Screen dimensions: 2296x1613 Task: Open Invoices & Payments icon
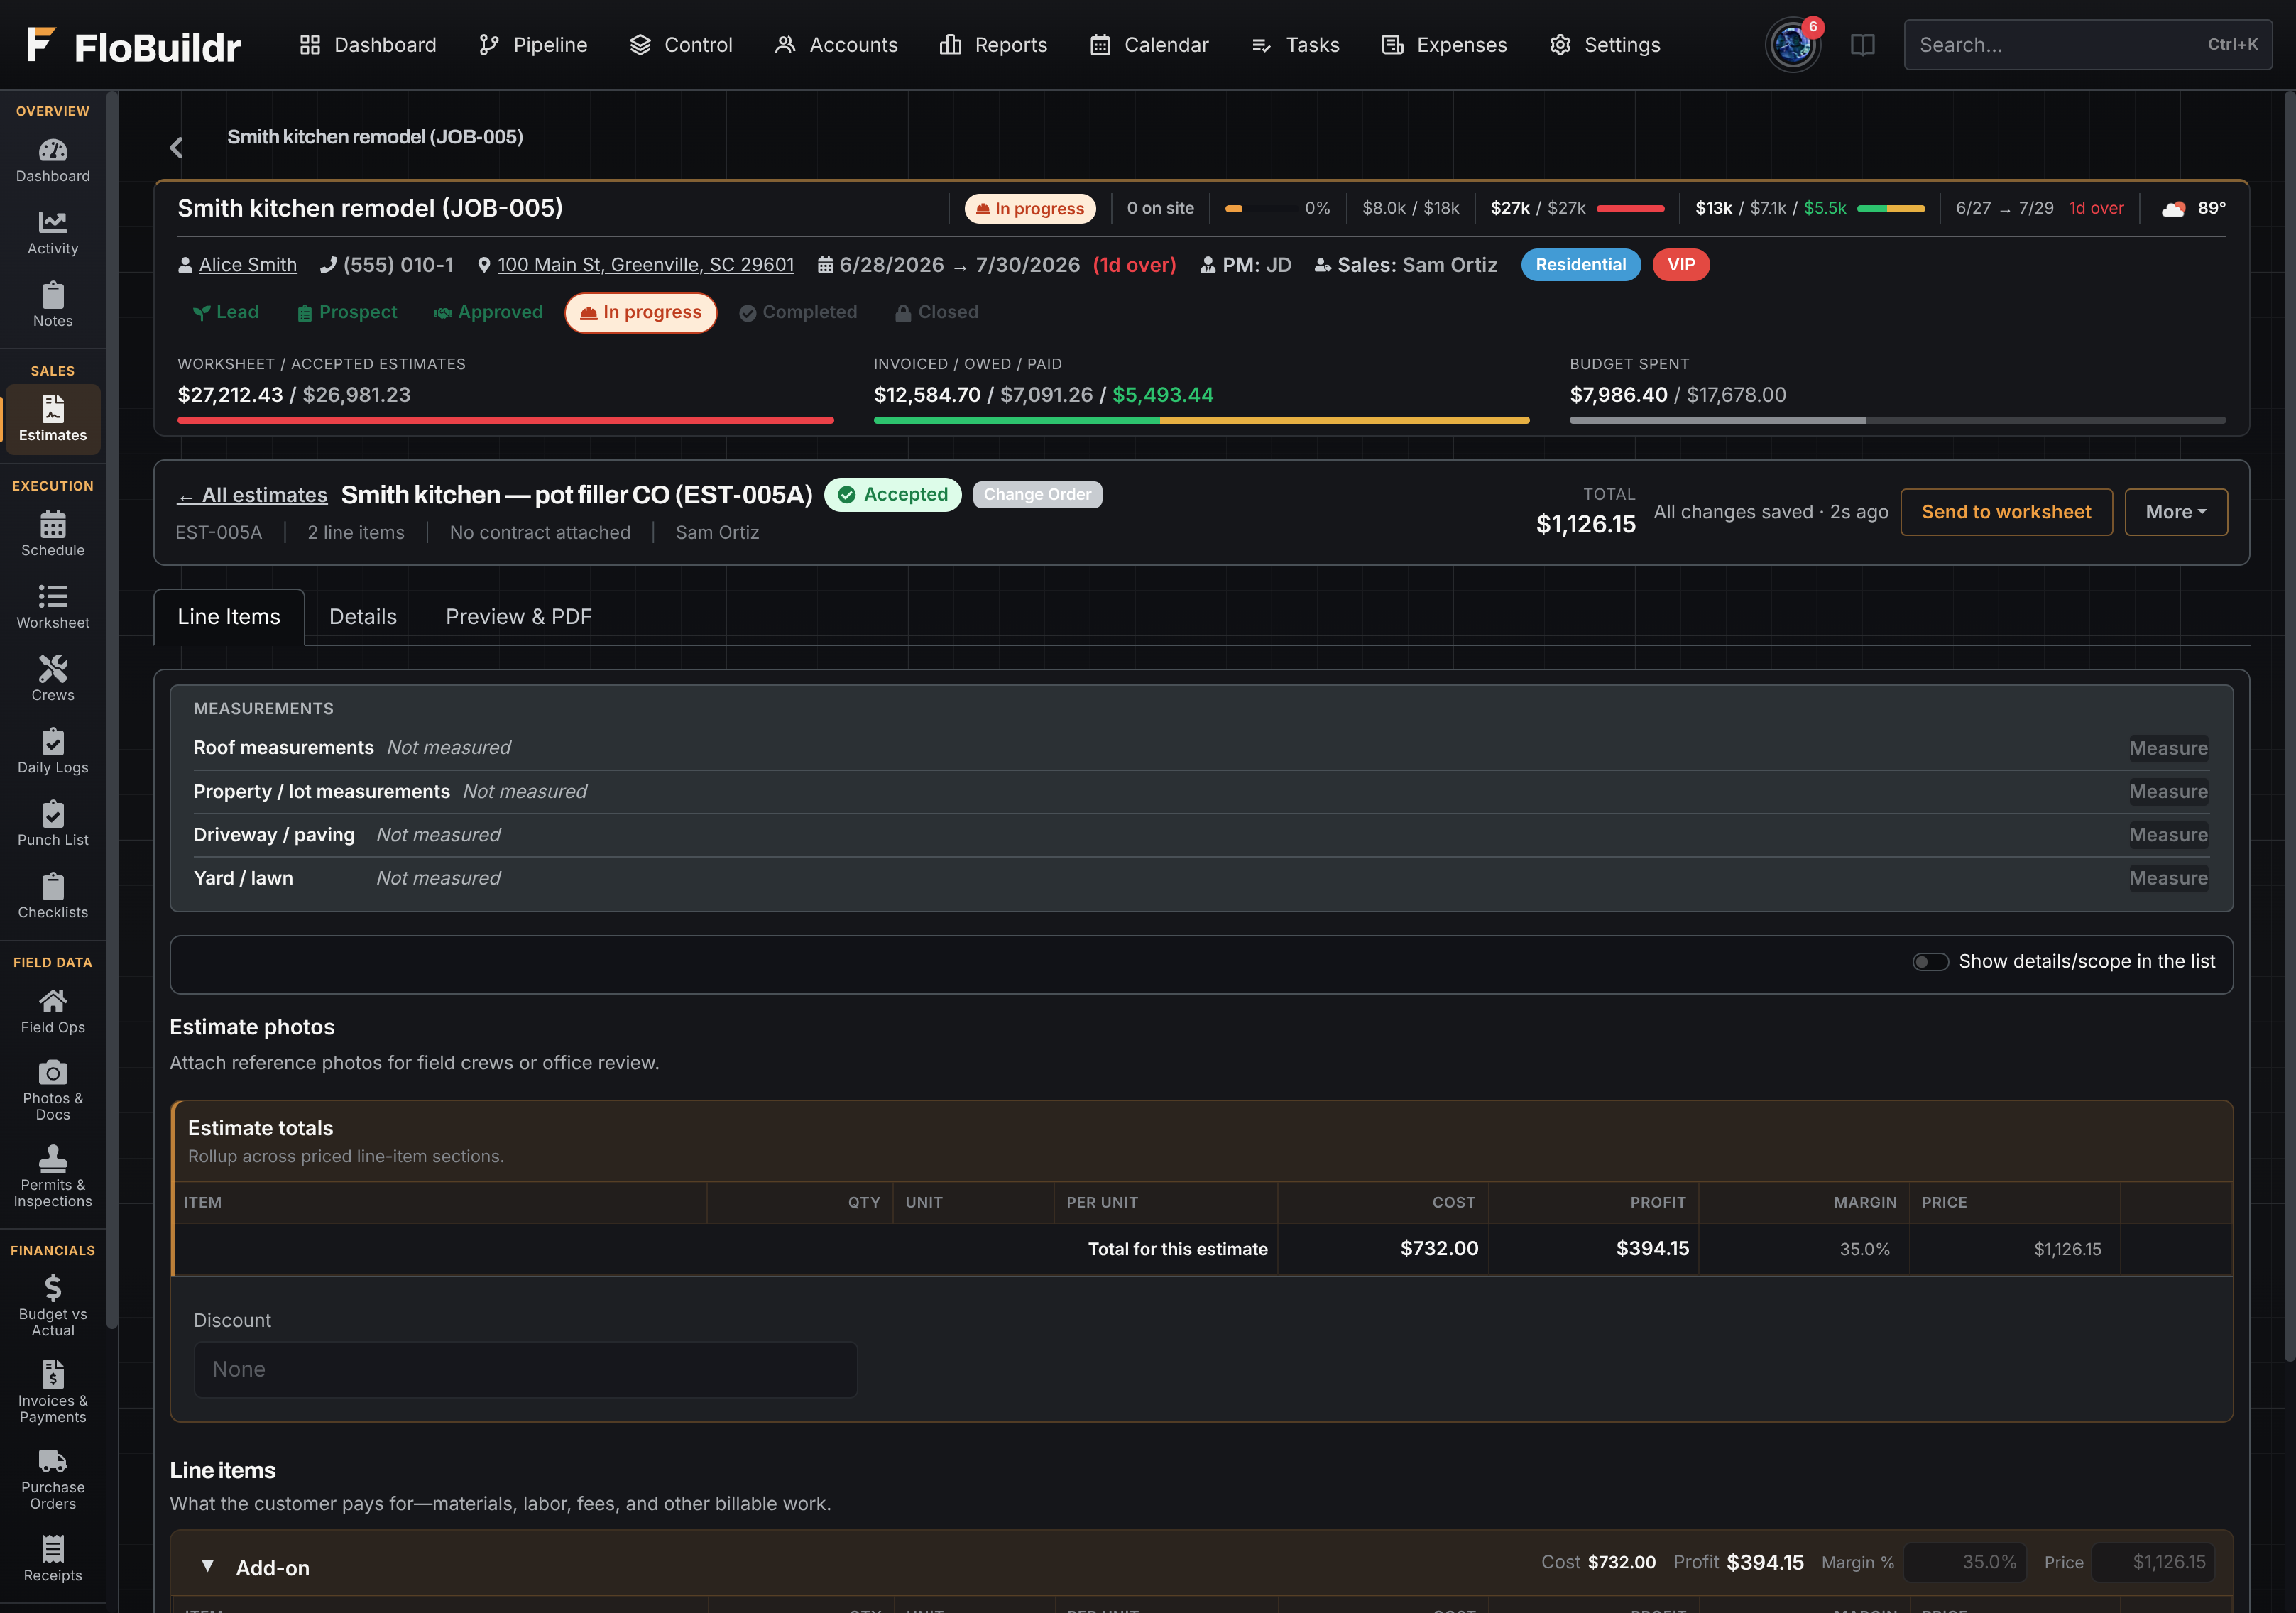(x=53, y=1374)
